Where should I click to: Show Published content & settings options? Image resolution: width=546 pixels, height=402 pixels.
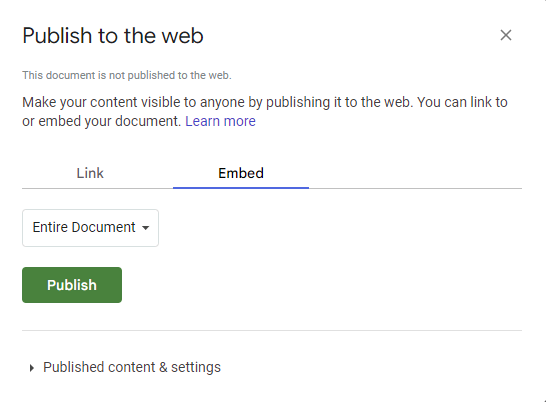[125, 367]
